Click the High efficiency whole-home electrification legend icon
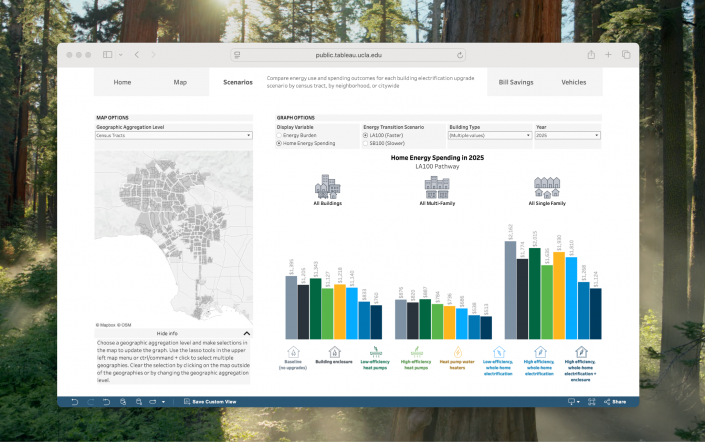Image resolution: width=705 pixels, height=442 pixels. point(540,352)
